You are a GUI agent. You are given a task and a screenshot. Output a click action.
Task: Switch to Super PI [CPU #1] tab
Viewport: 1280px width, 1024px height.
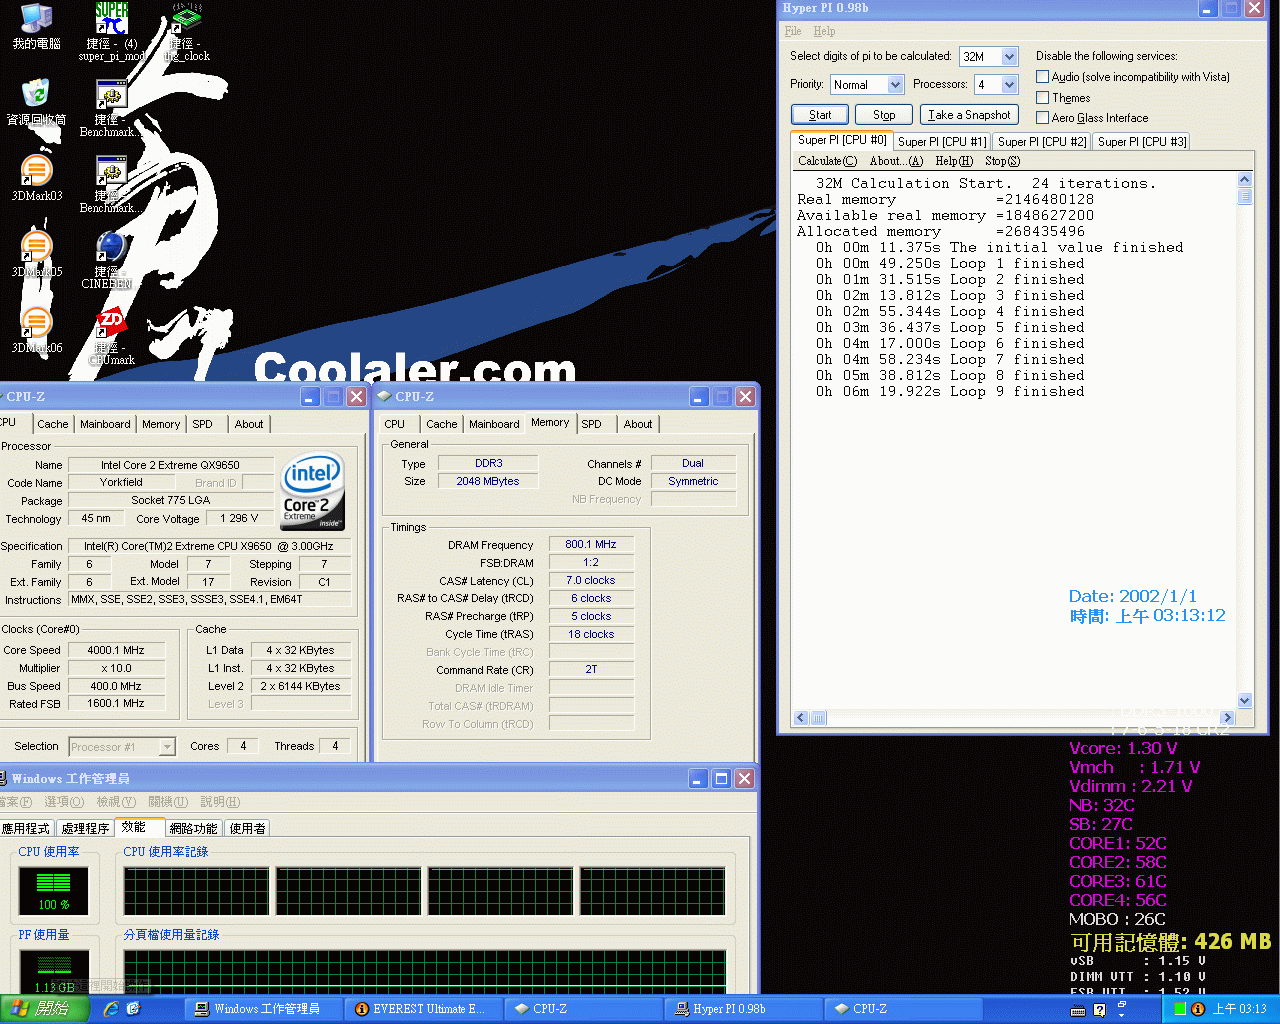tap(941, 142)
